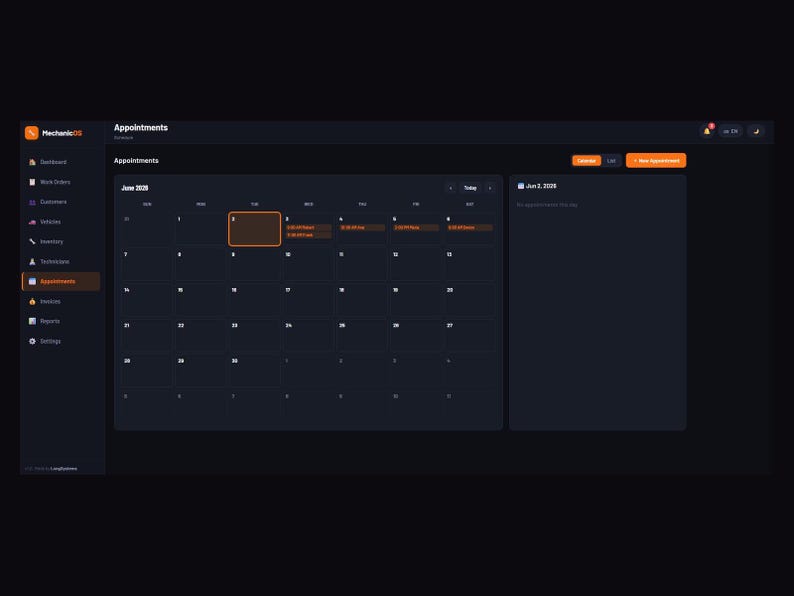794x596 pixels.
Task: Click the calendar icon beside Jun 2, 2026
Action: [521, 186]
